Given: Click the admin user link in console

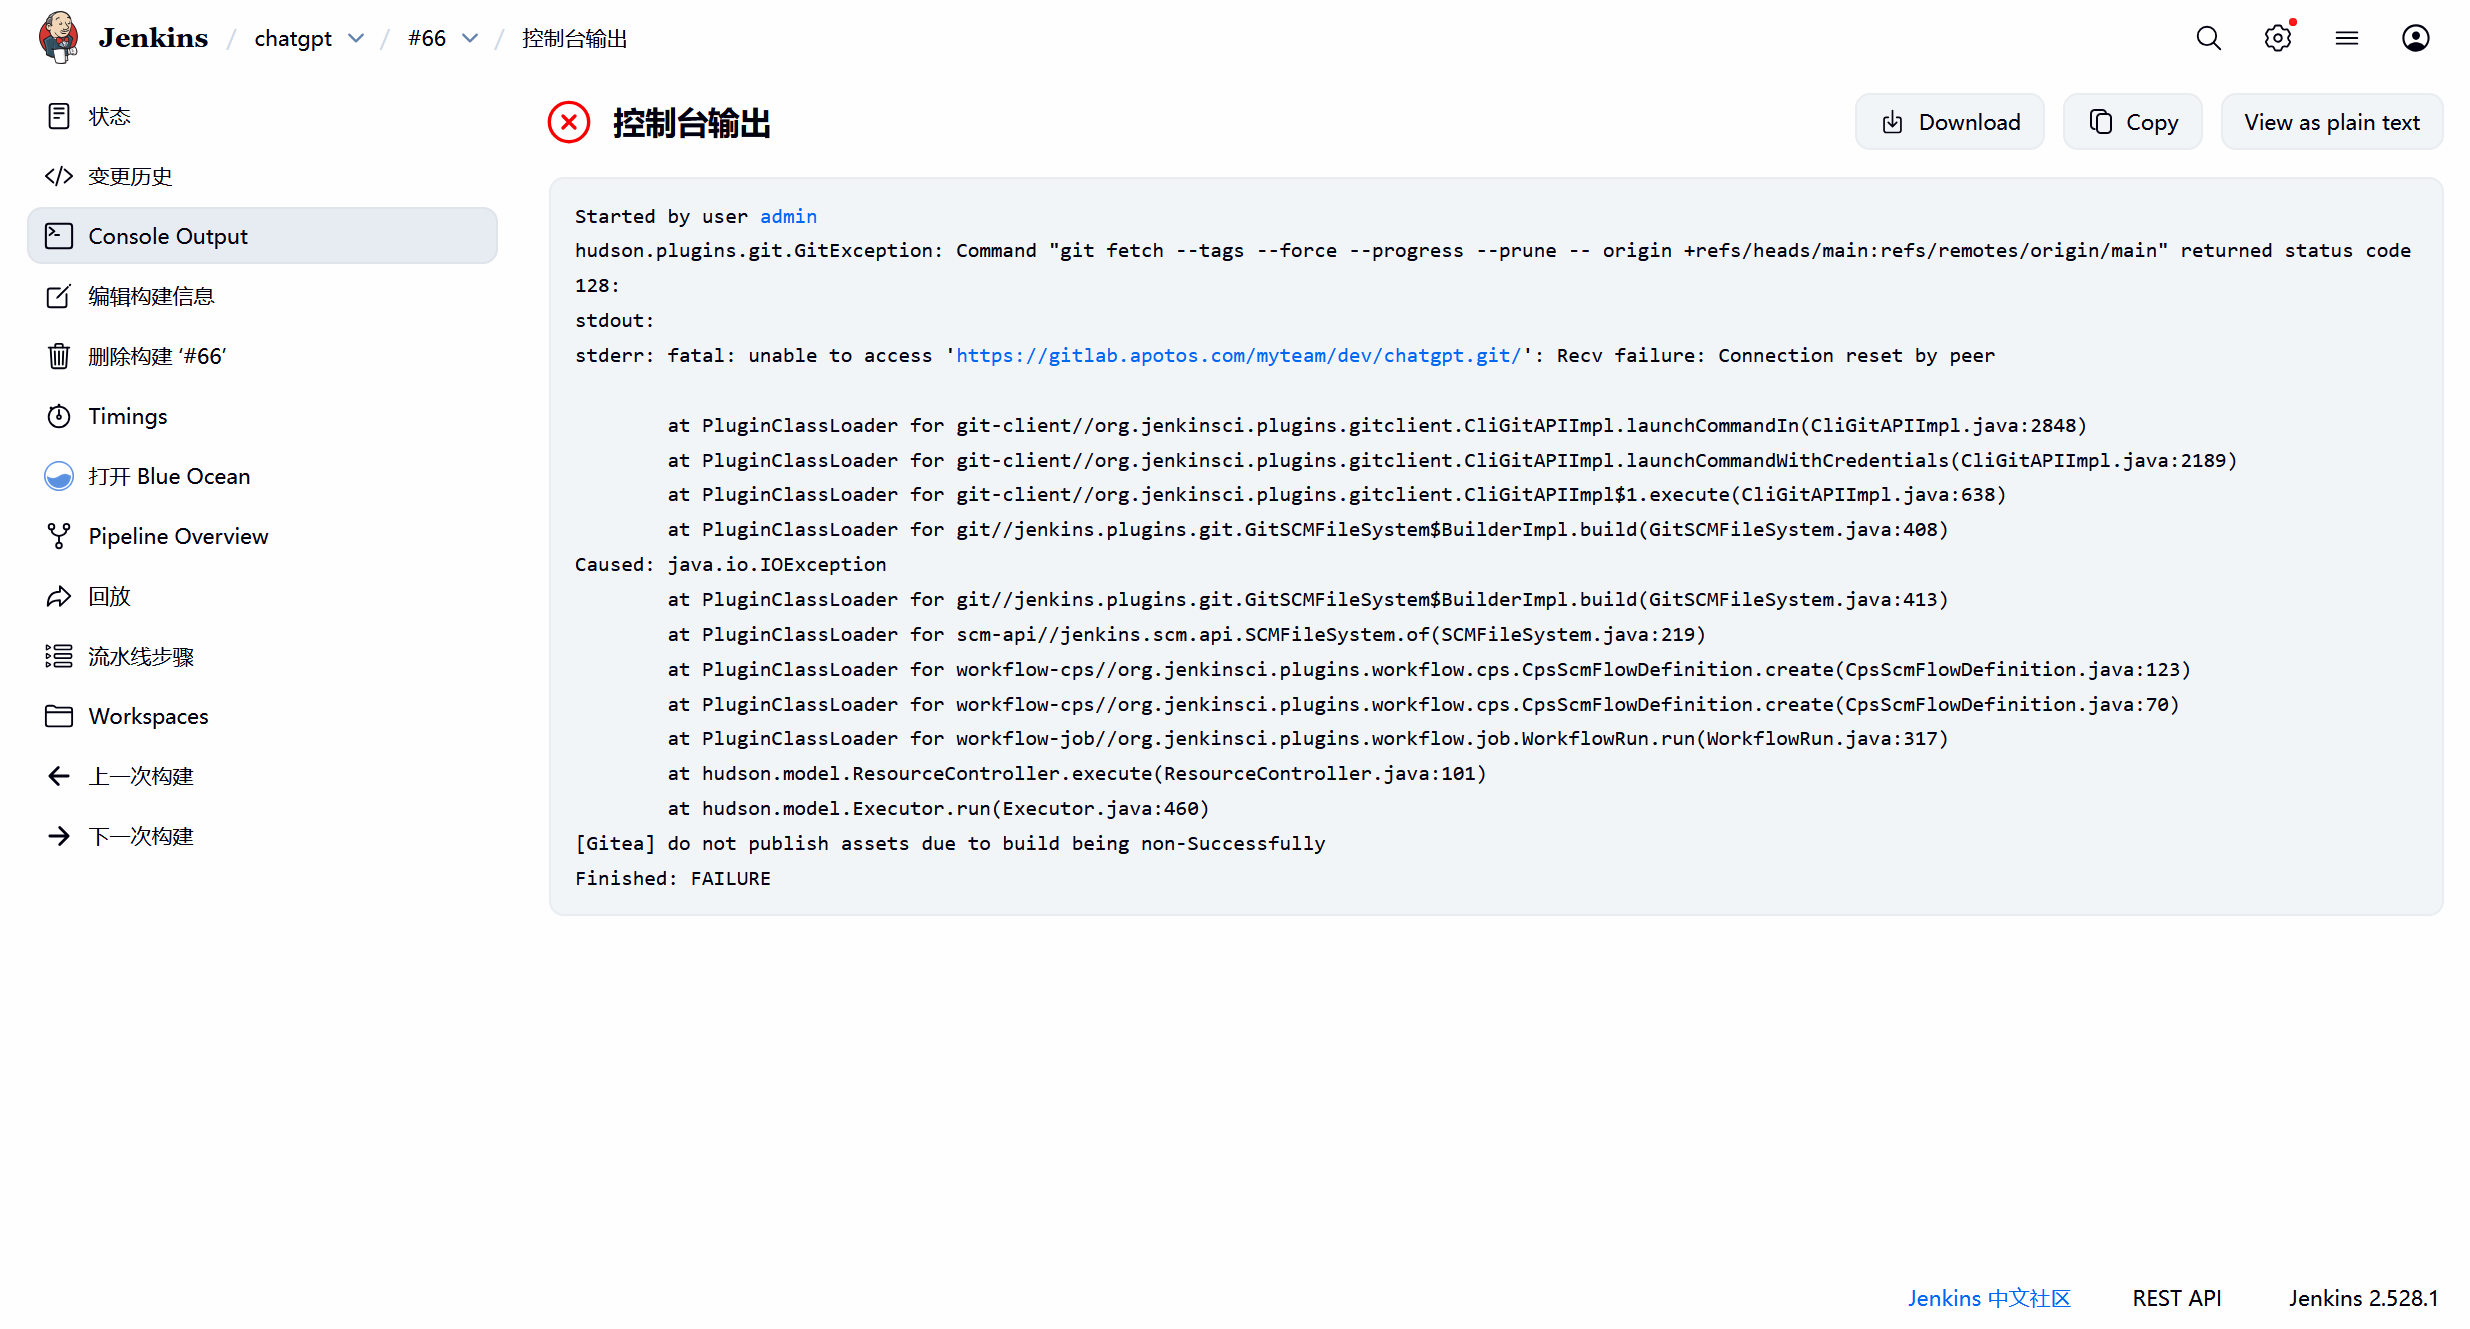Looking at the screenshot, I should pyautogui.click(x=788, y=216).
